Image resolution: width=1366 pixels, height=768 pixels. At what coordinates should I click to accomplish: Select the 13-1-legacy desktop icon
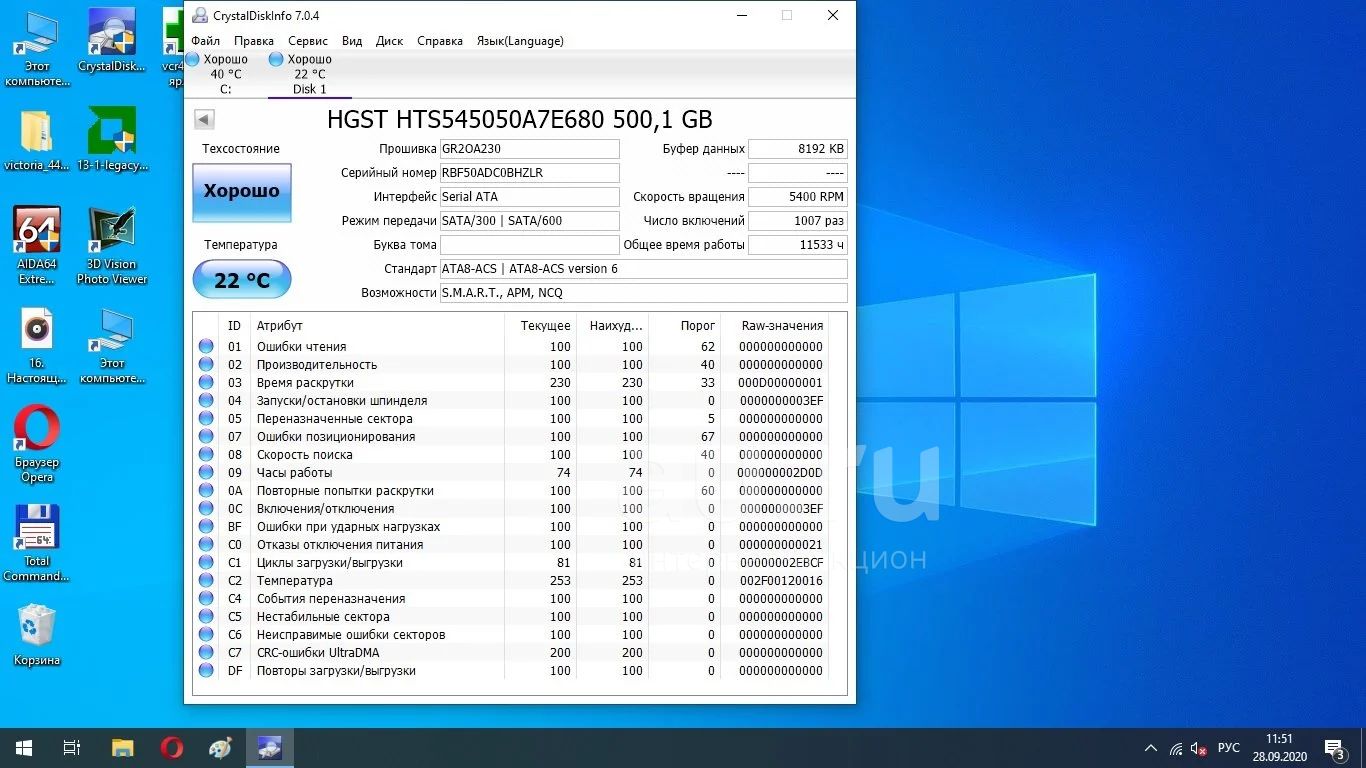click(112, 139)
